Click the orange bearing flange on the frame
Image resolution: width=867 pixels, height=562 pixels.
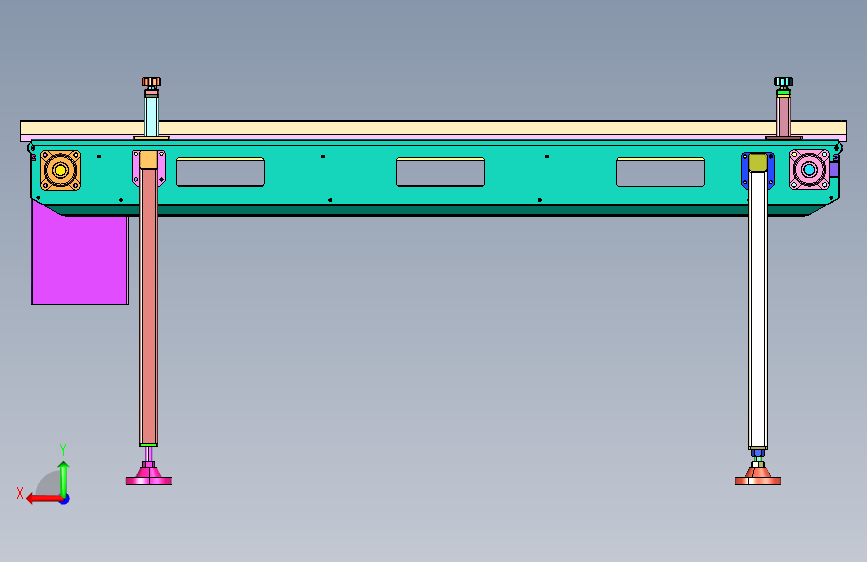tap(60, 170)
